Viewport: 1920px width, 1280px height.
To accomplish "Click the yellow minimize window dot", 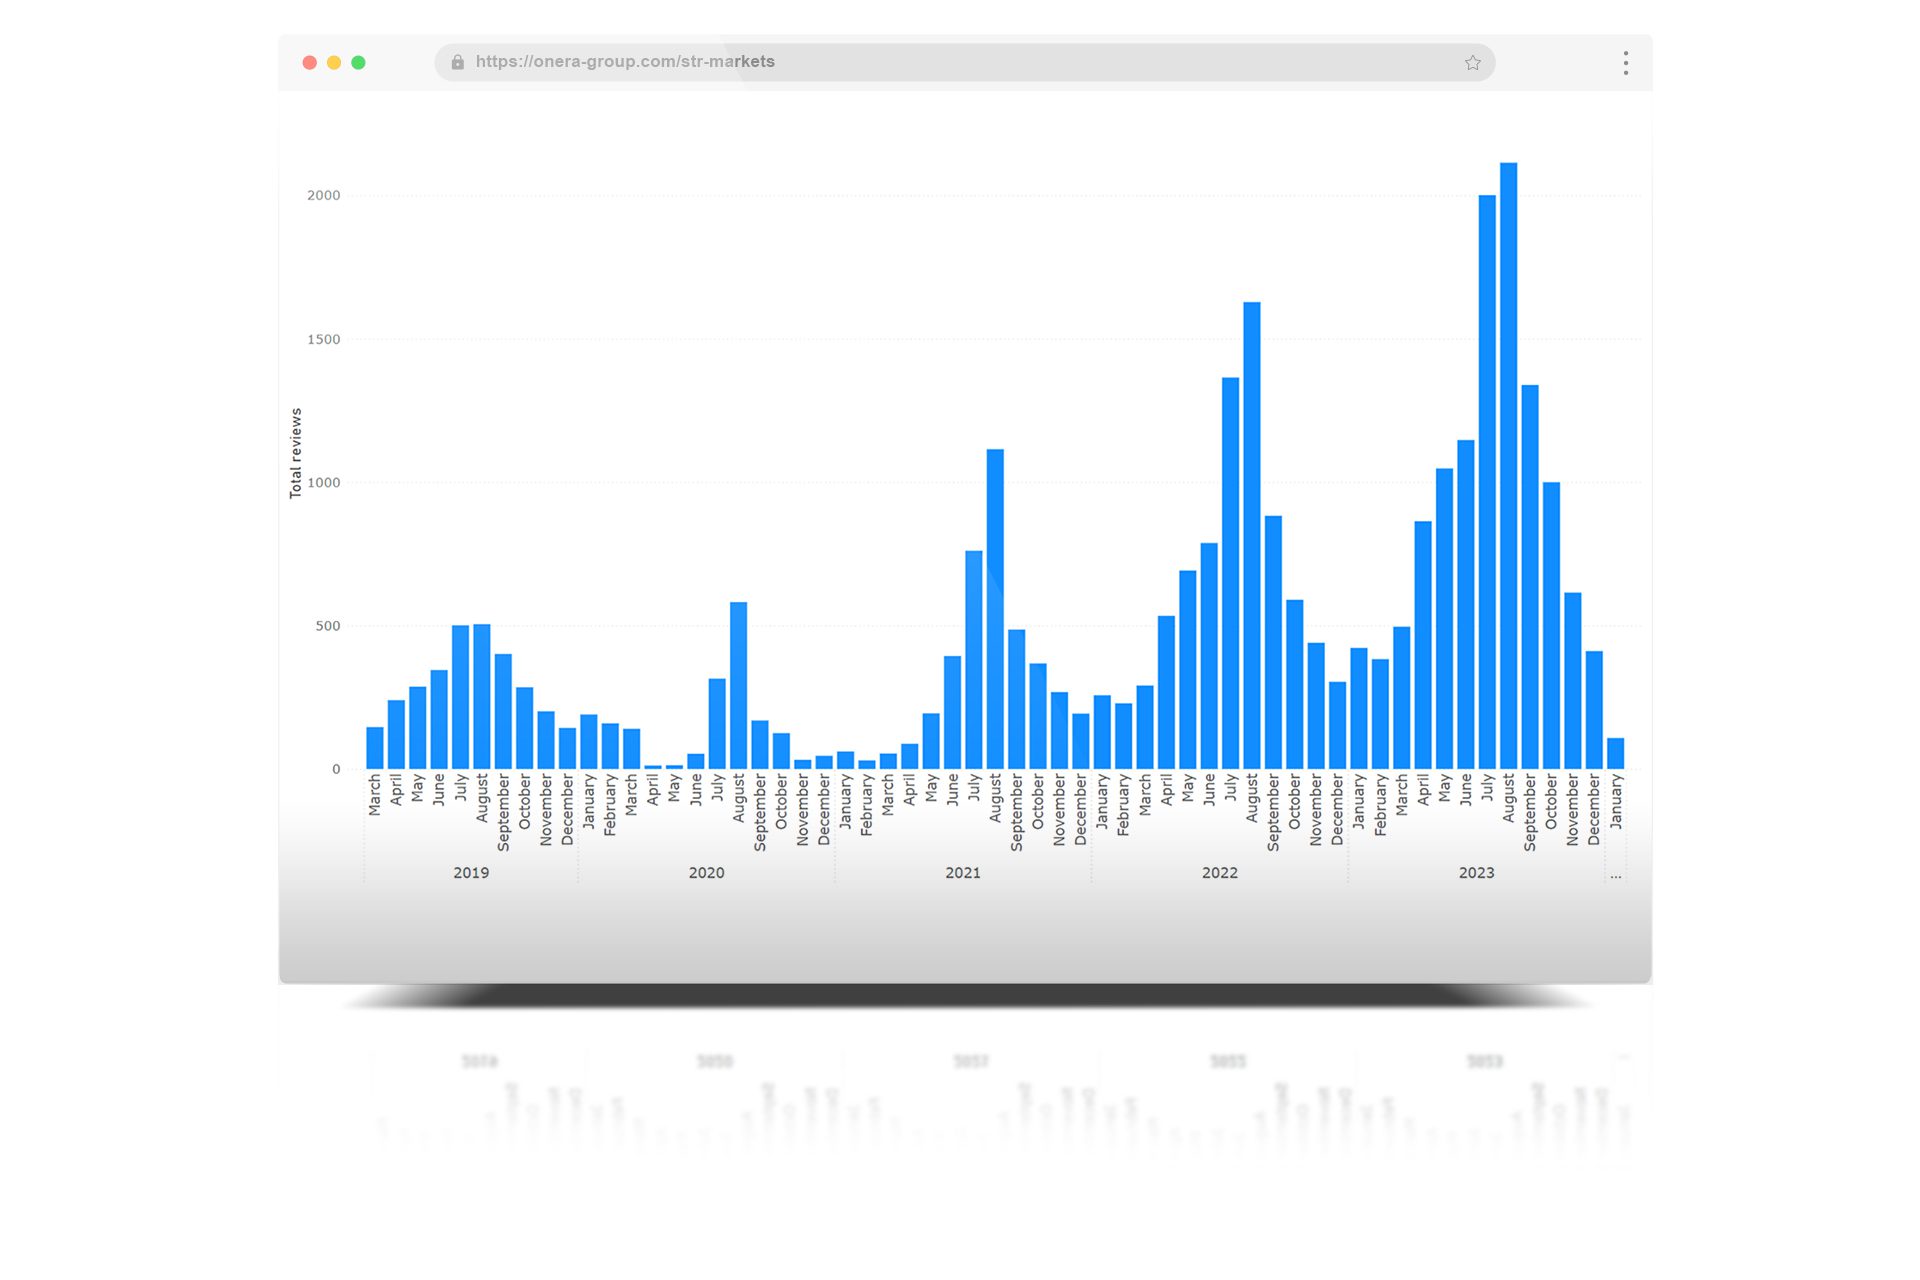I will point(334,62).
